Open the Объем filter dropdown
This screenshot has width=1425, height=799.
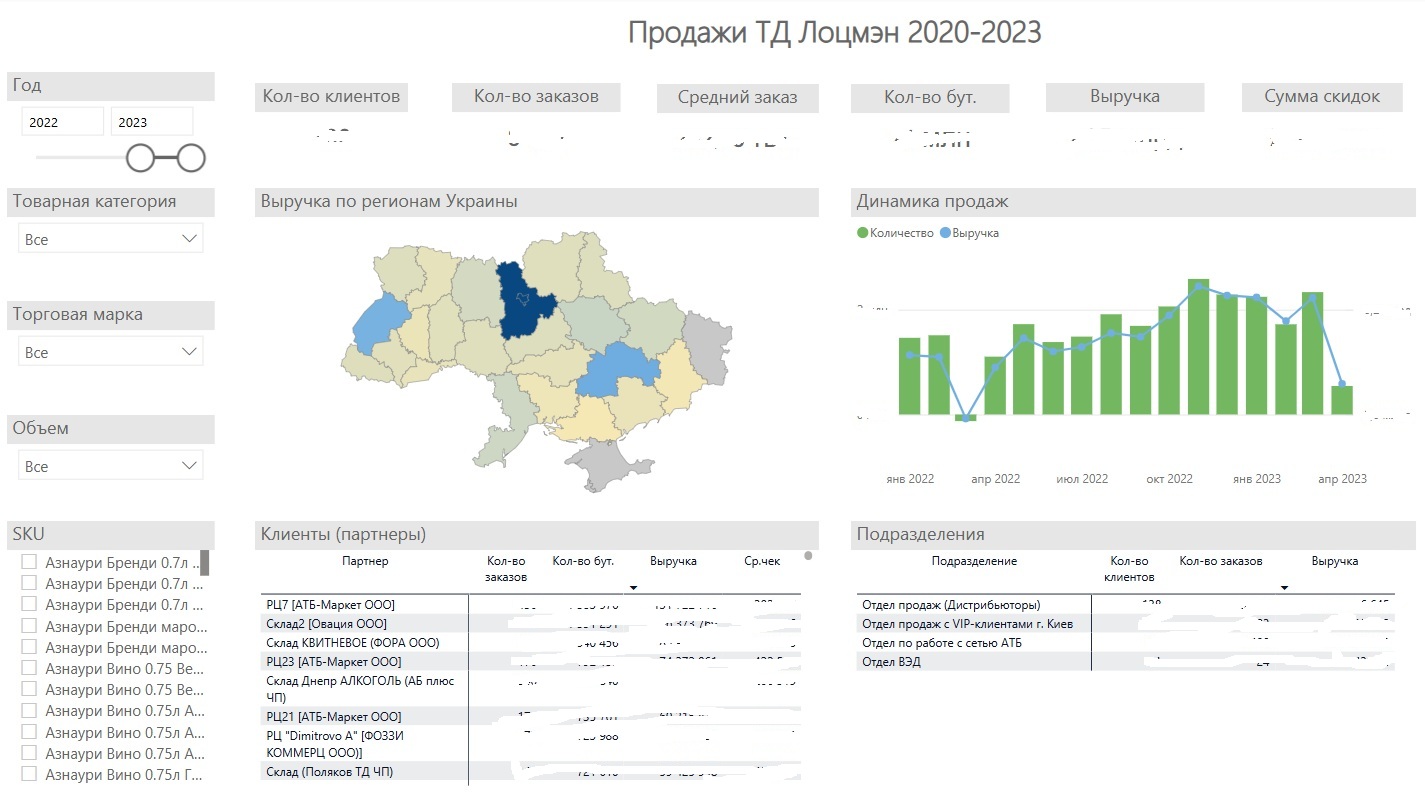(111, 466)
